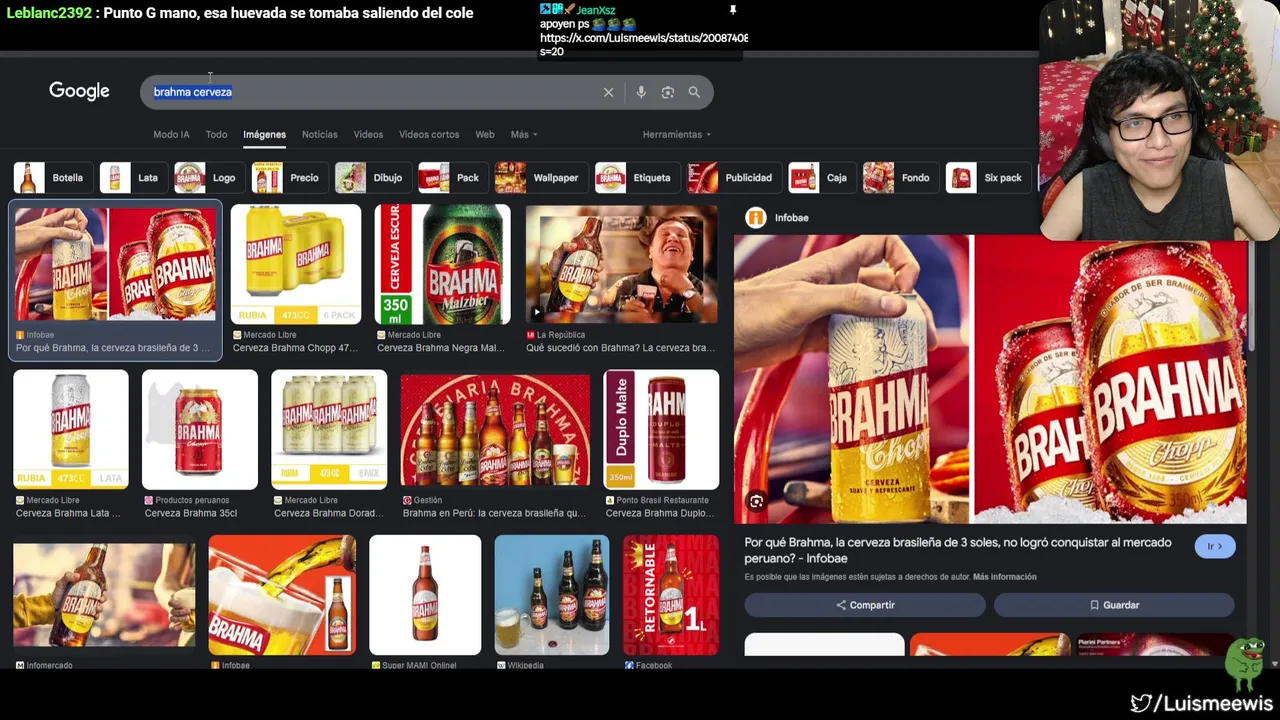Screen dimensions: 1280x720
Task: Open the Brahma Malzbier Negra thumbnail
Action: (x=443, y=264)
